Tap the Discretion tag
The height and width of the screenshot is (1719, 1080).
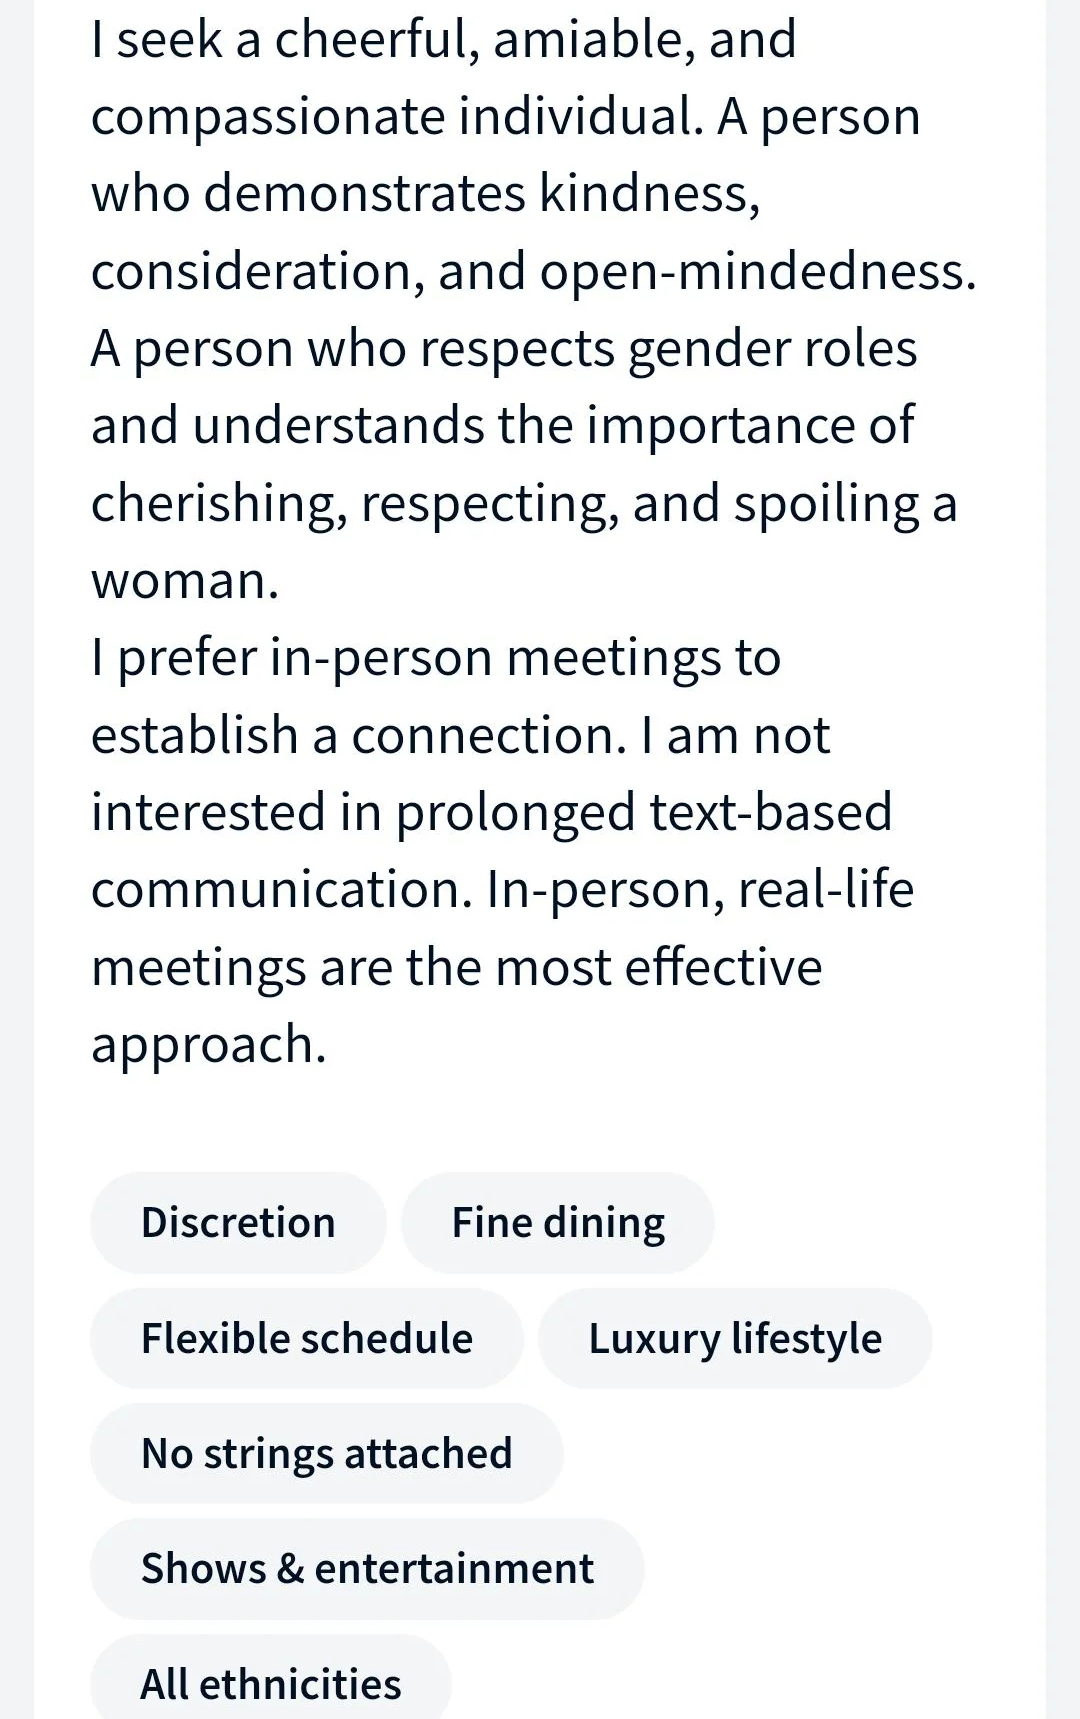pos(238,1222)
